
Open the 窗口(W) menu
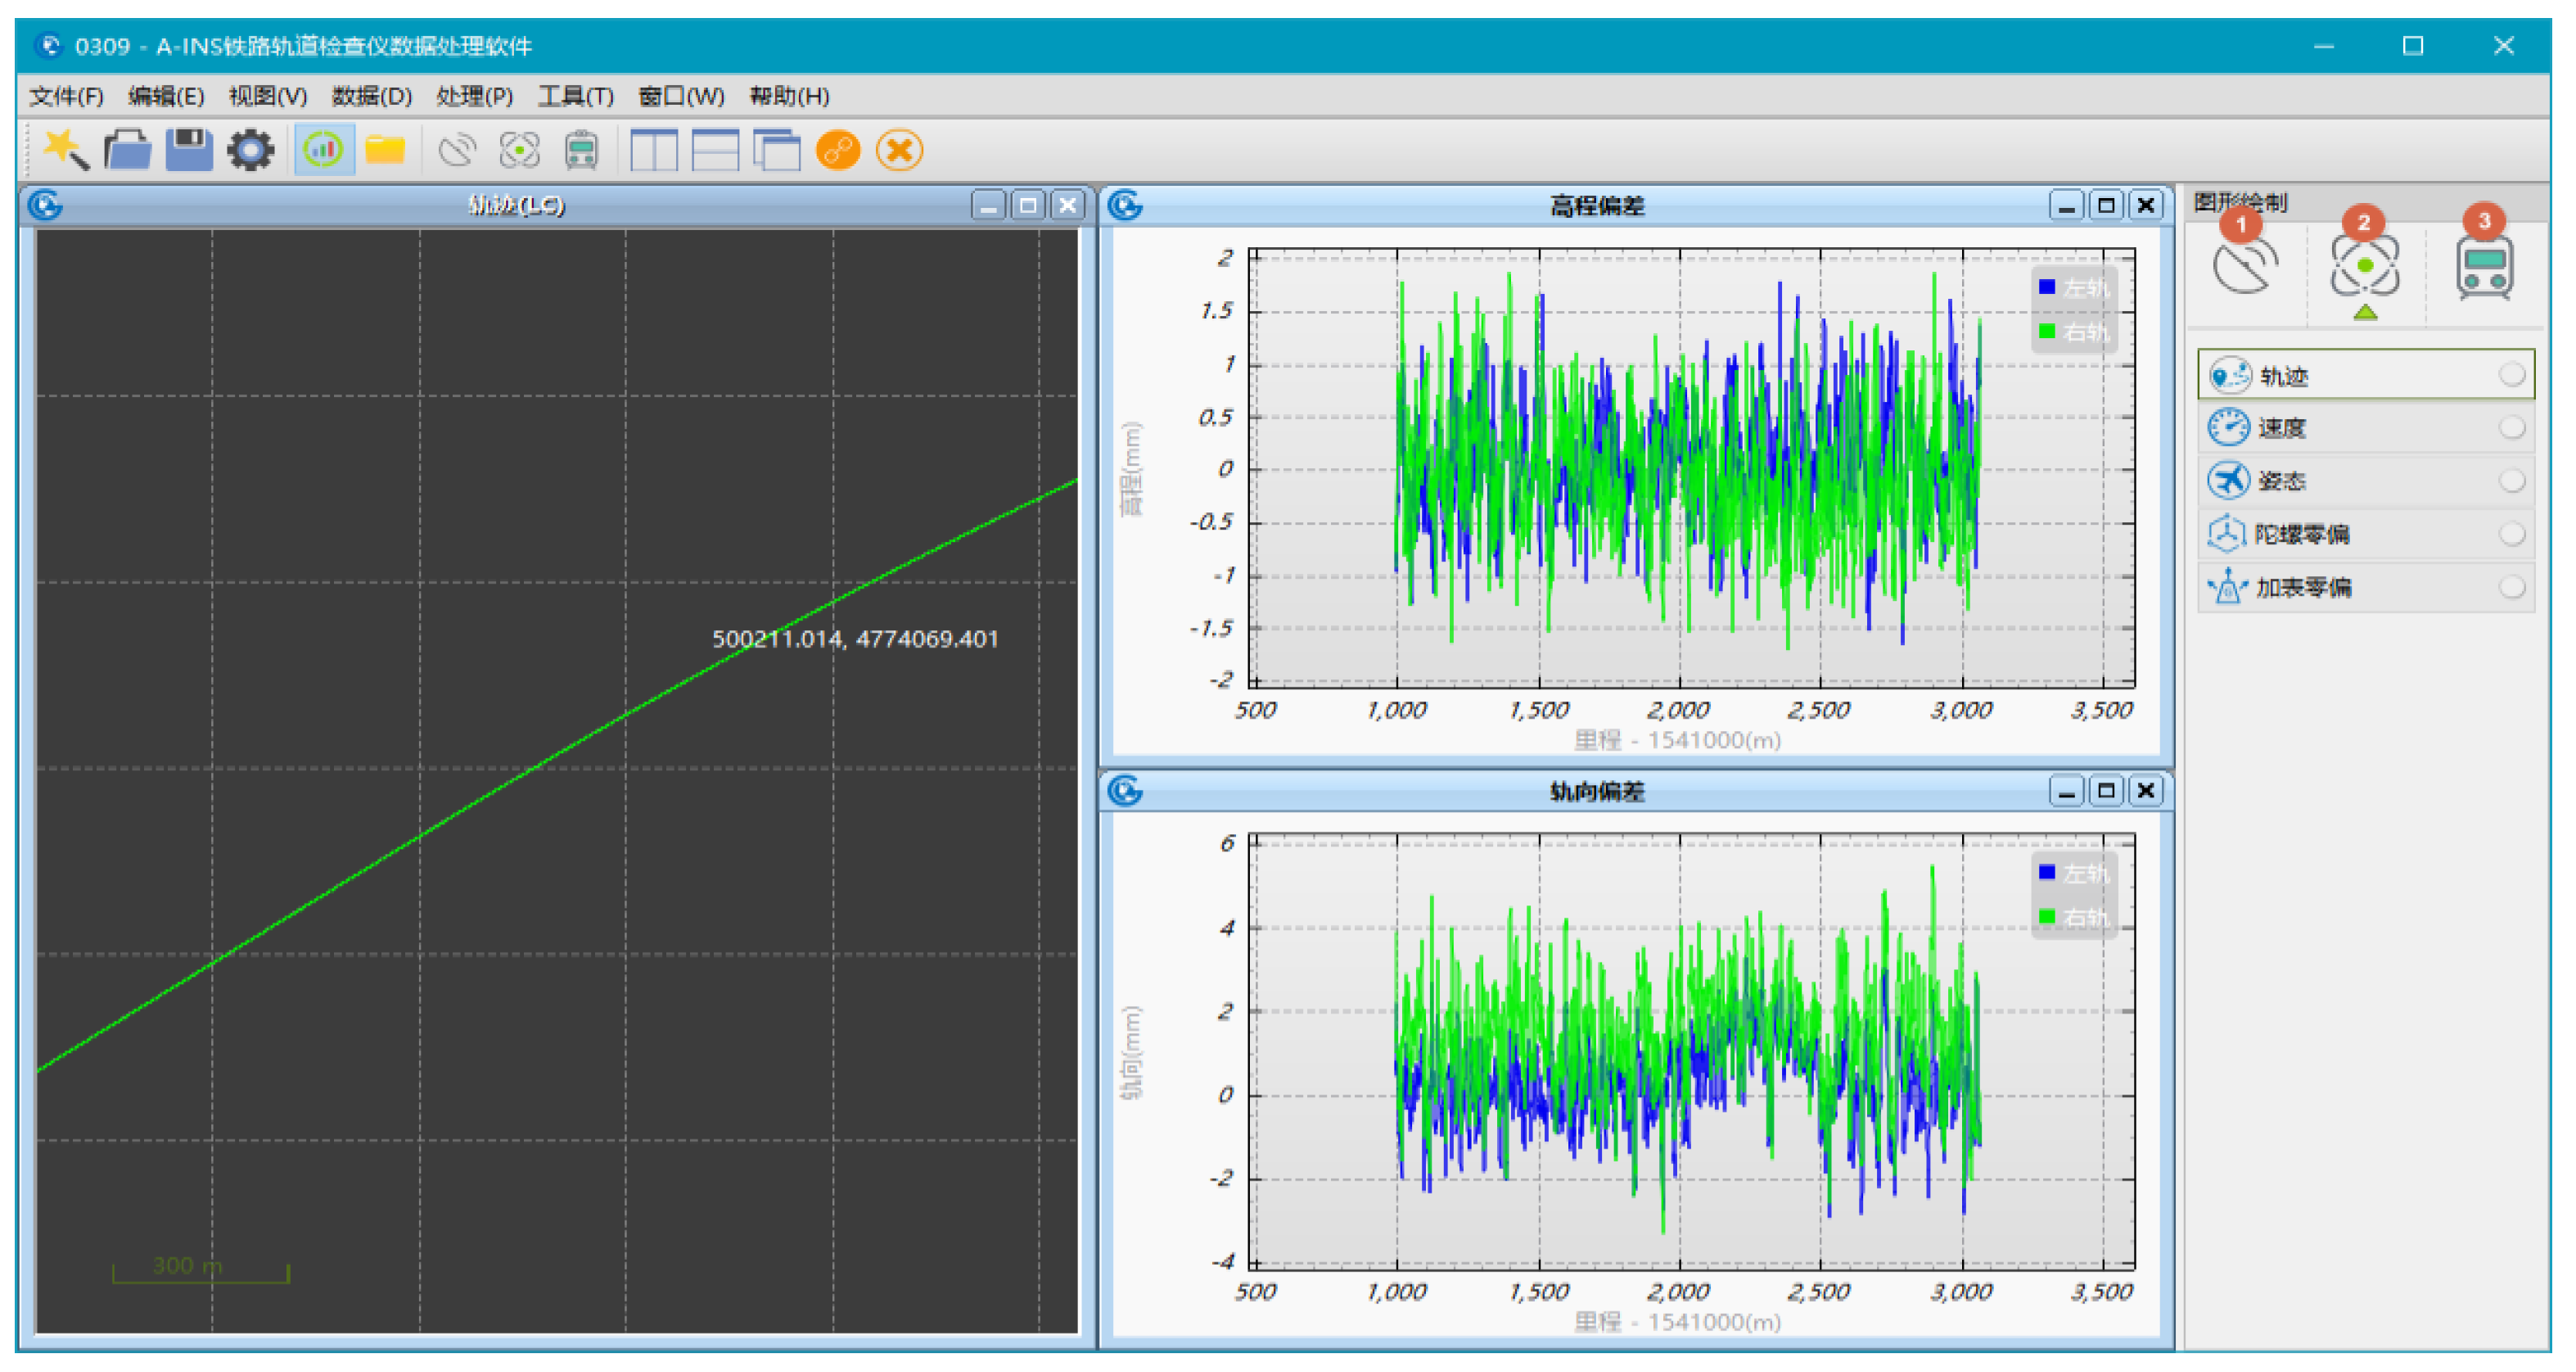[x=682, y=96]
